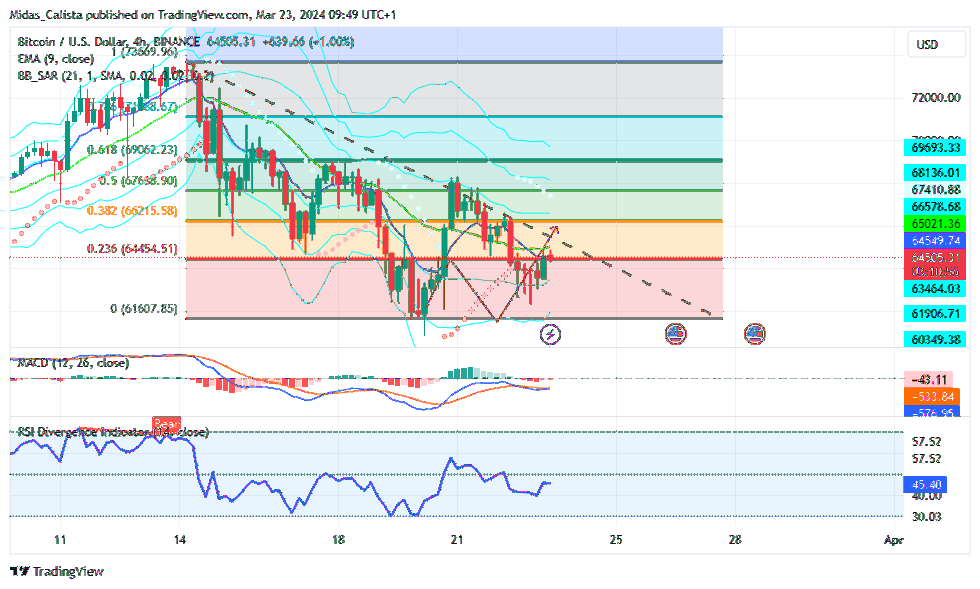
Task: Click the RSI axis label 40.00
Action: coord(927,496)
